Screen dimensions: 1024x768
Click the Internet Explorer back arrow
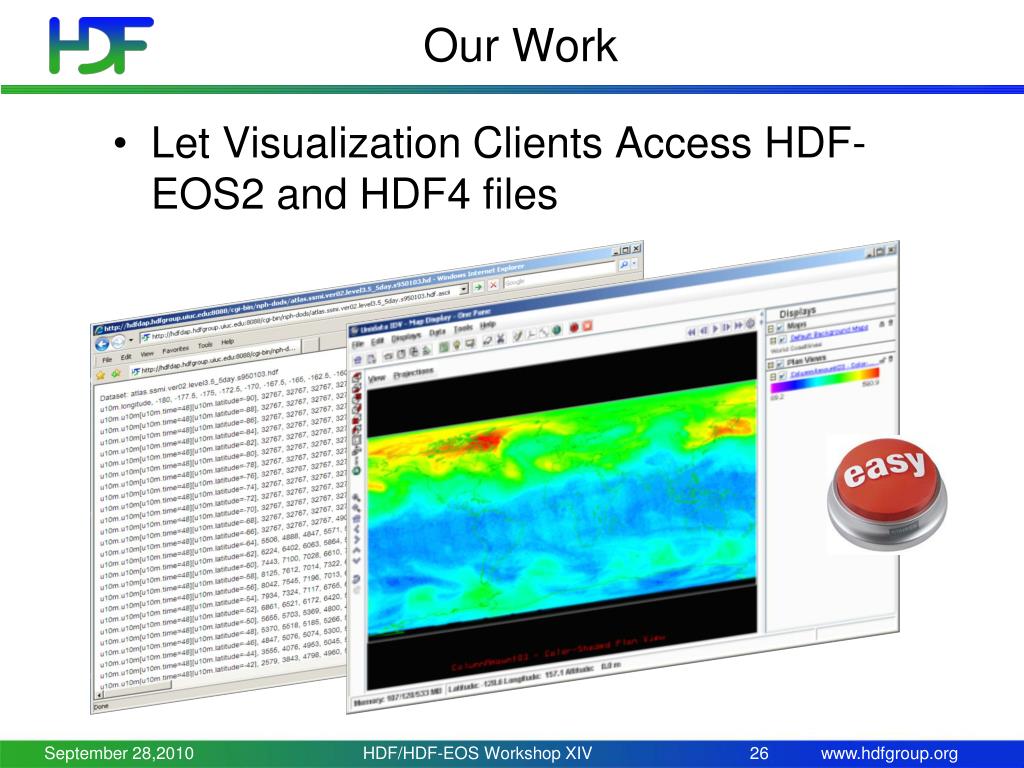103,344
